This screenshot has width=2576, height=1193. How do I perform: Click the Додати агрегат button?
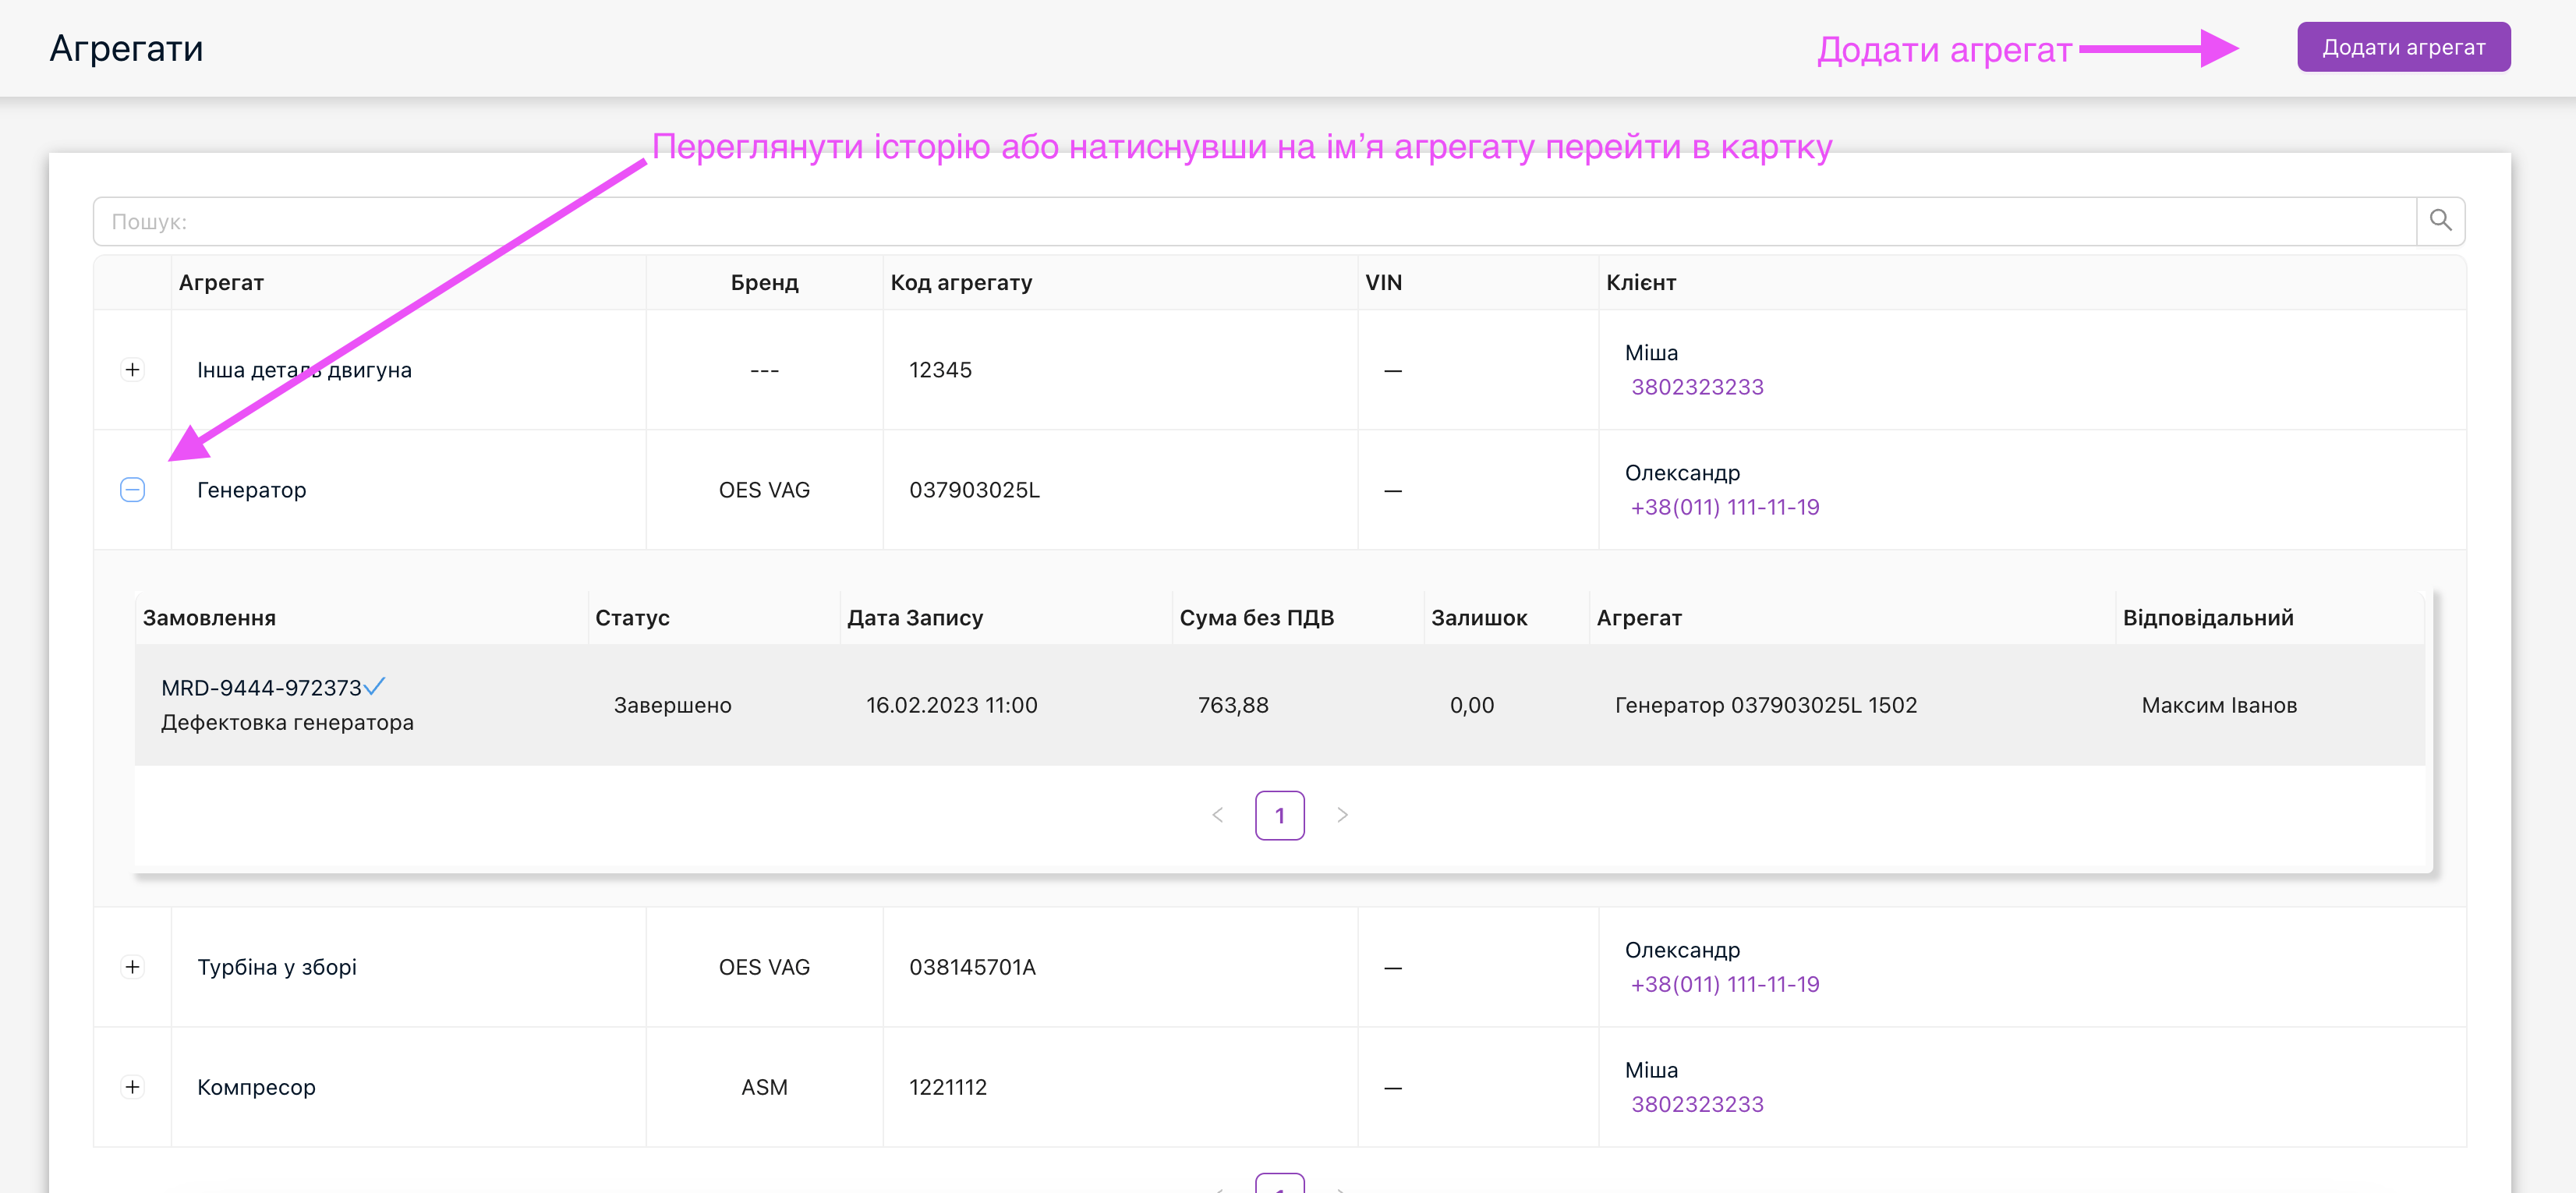click(2403, 47)
